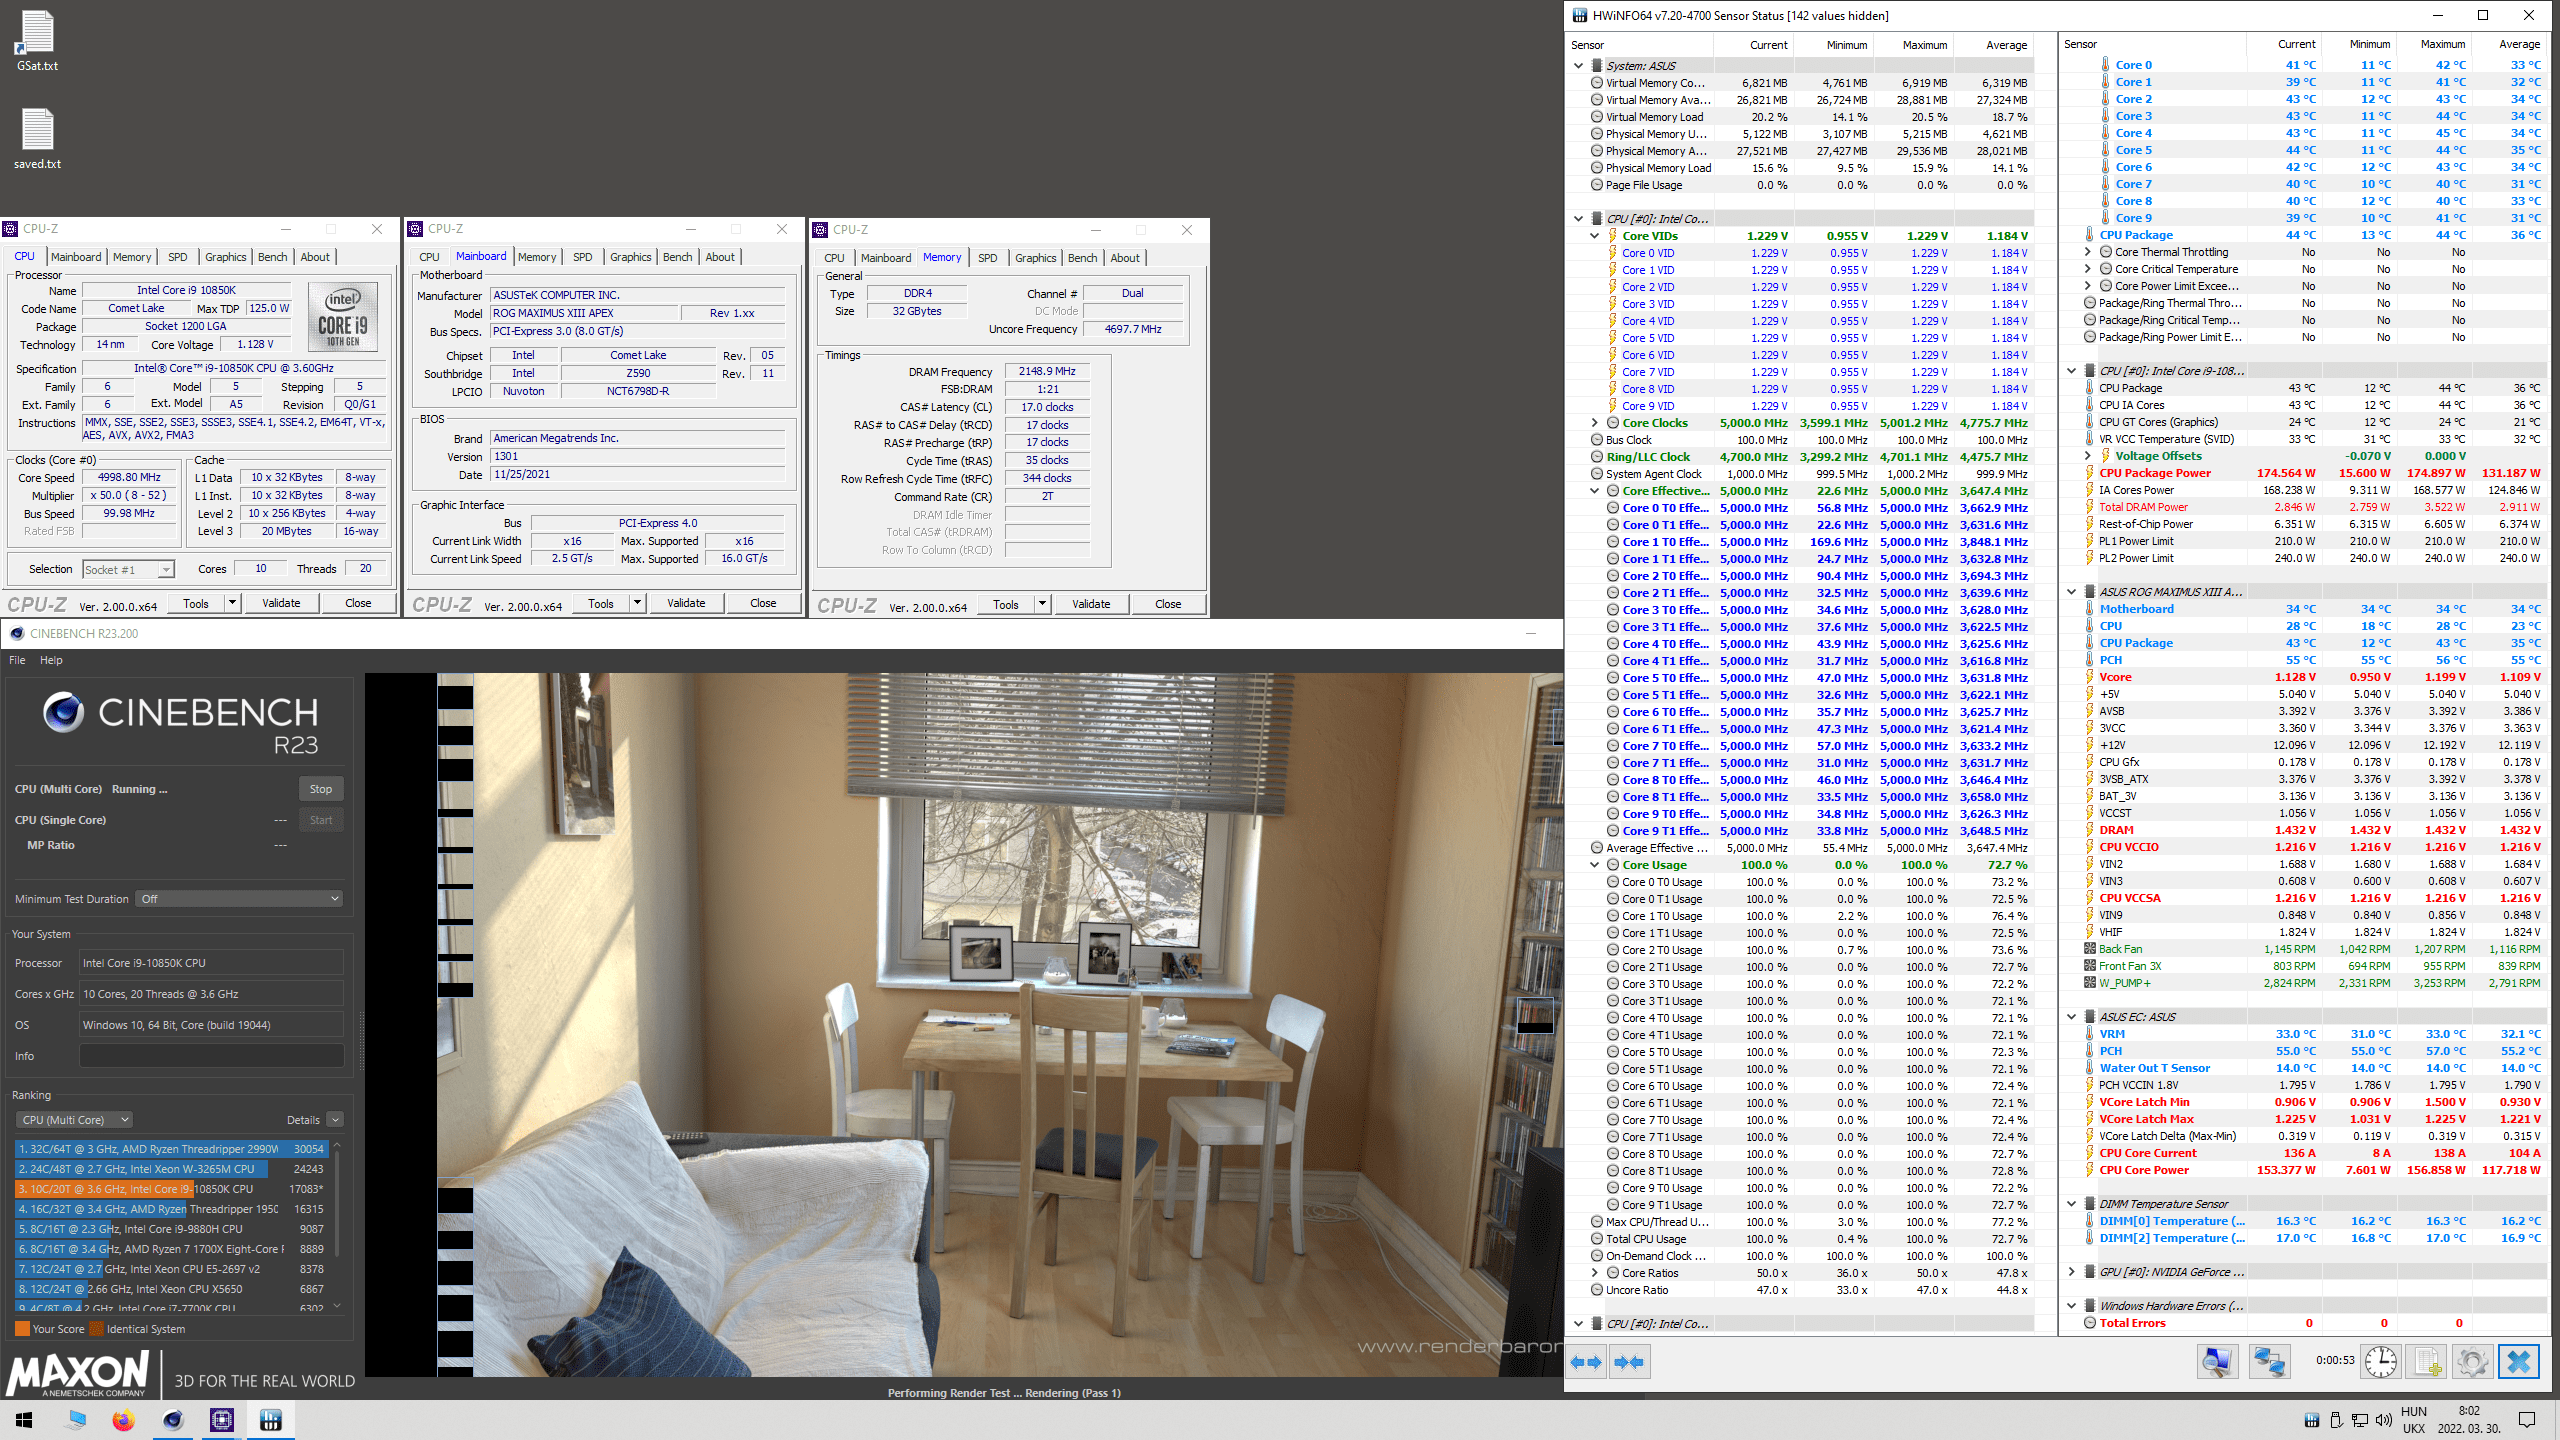Screen dimensions: 2560x1440
Task: Expand the Core Ratios node
Action: click(1595, 1273)
